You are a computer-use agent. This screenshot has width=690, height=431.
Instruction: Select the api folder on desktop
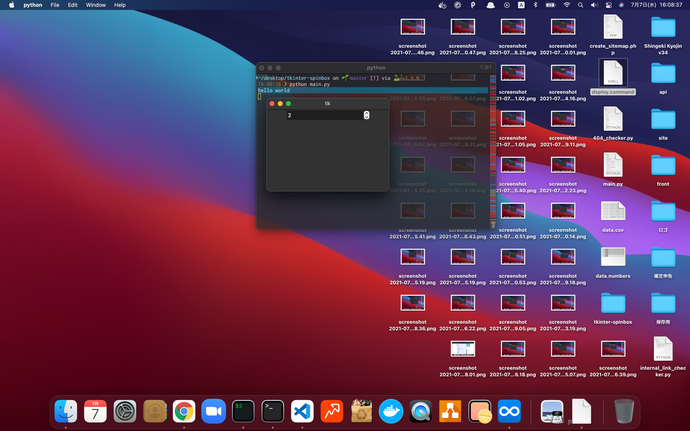663,78
